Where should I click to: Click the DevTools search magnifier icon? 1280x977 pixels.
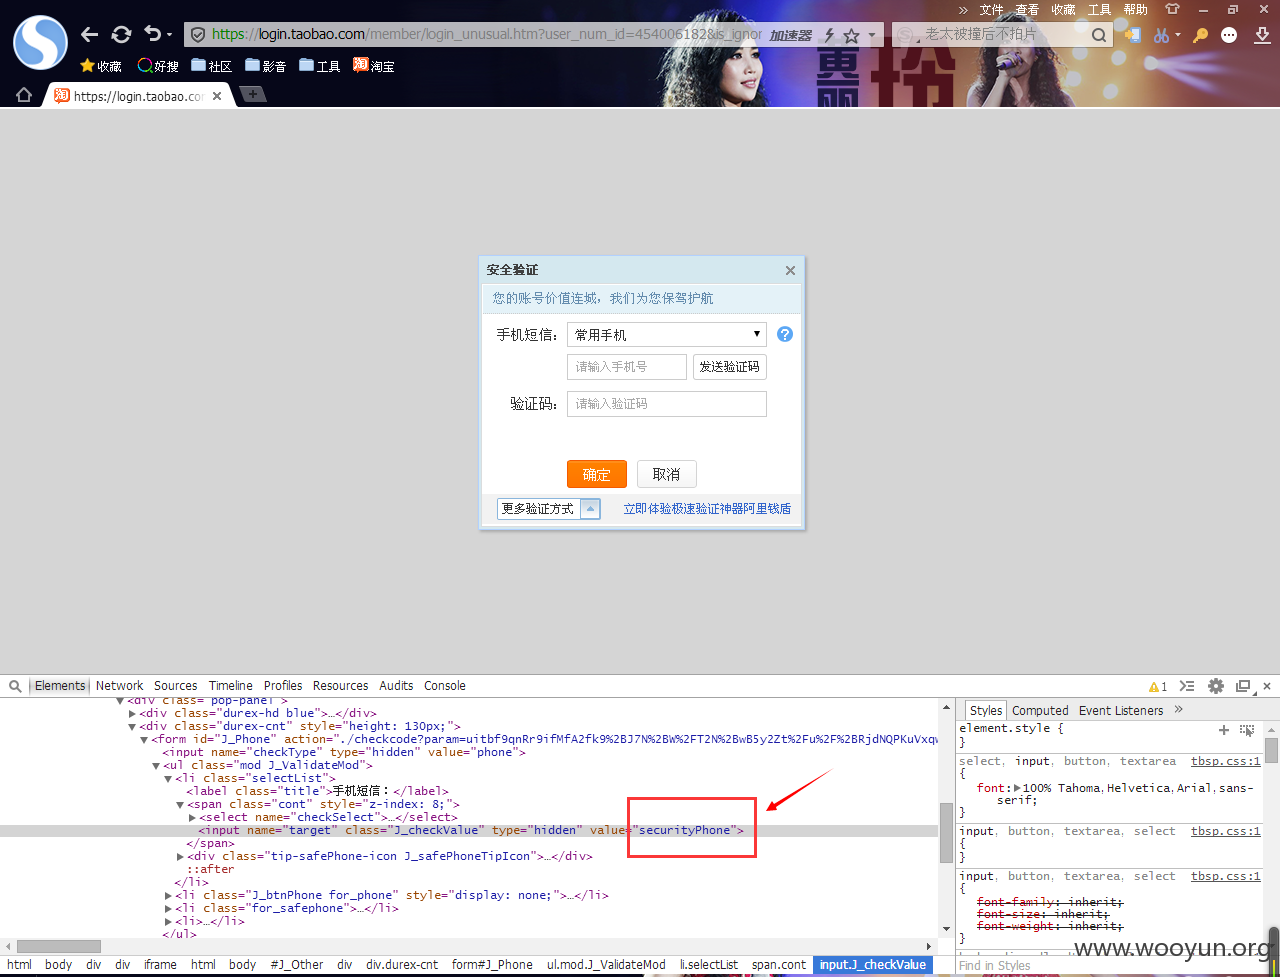[x=16, y=686]
